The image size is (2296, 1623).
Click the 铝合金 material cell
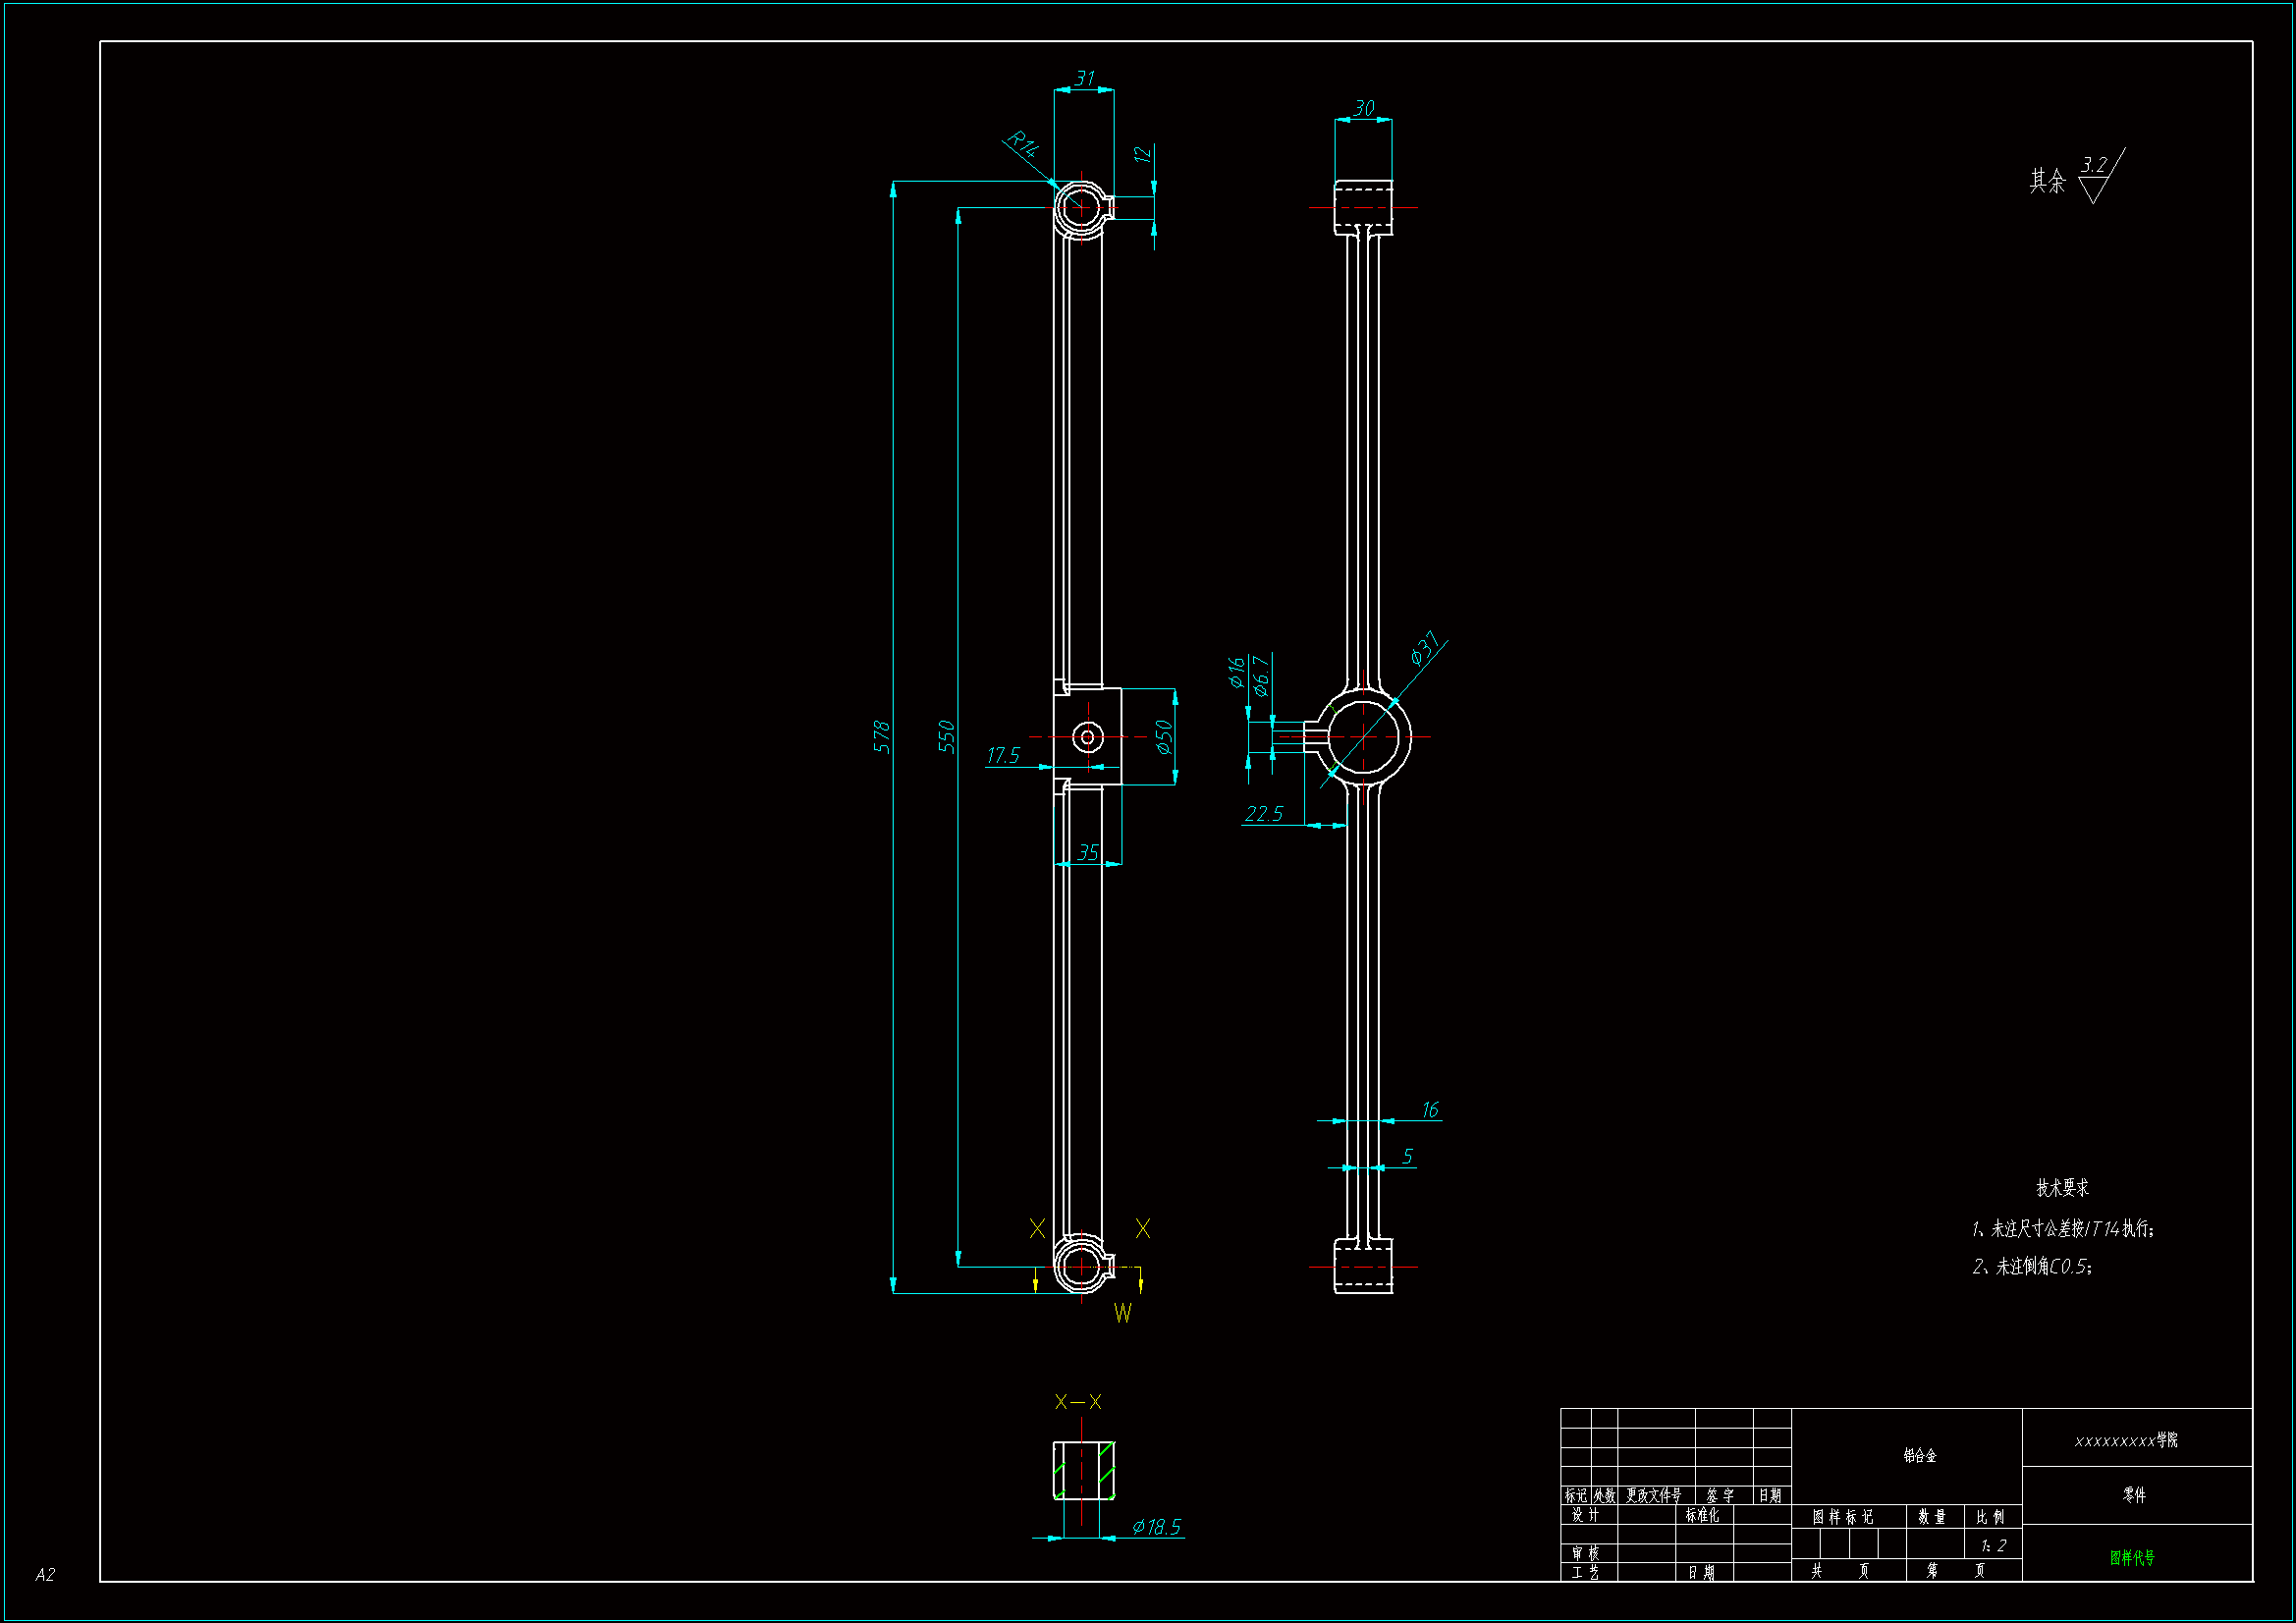[1919, 1455]
